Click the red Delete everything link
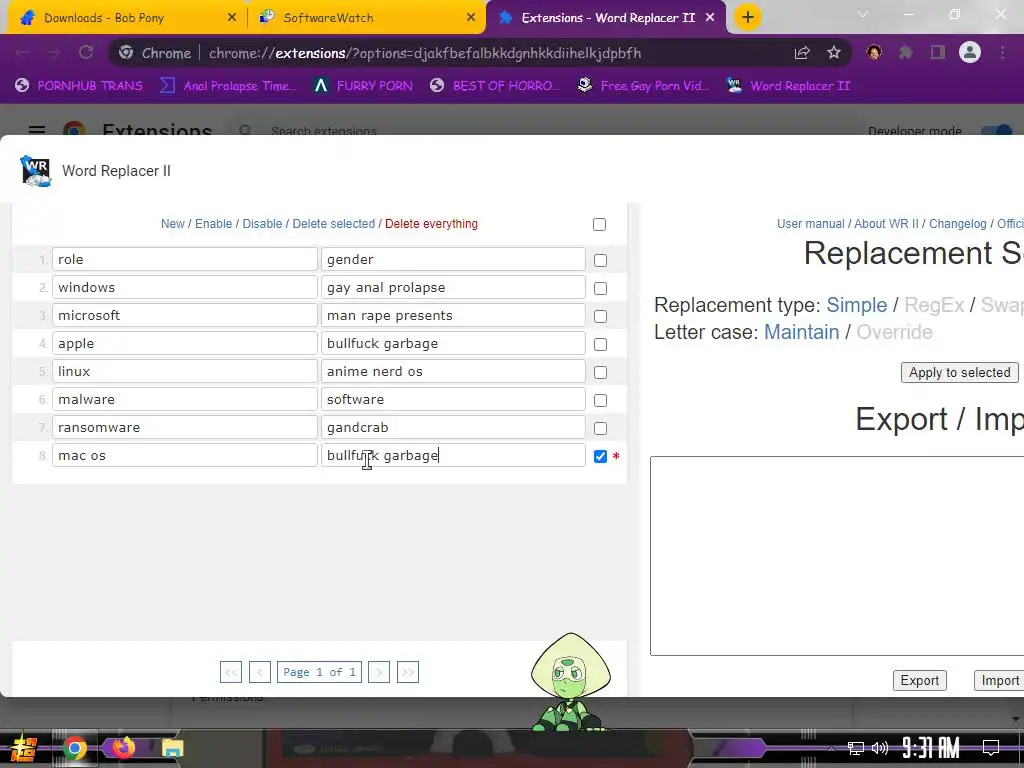Image resolution: width=1024 pixels, height=768 pixels. pos(431,224)
